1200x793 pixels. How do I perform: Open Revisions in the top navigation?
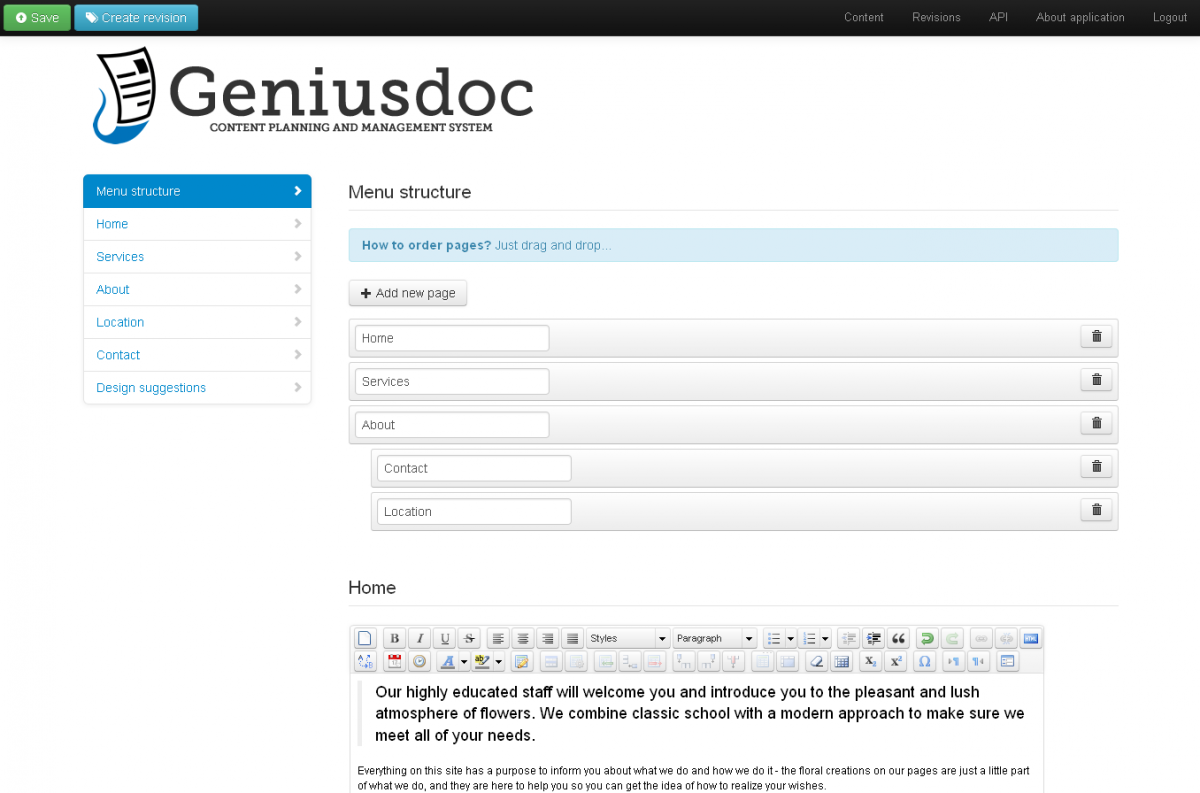(x=936, y=17)
